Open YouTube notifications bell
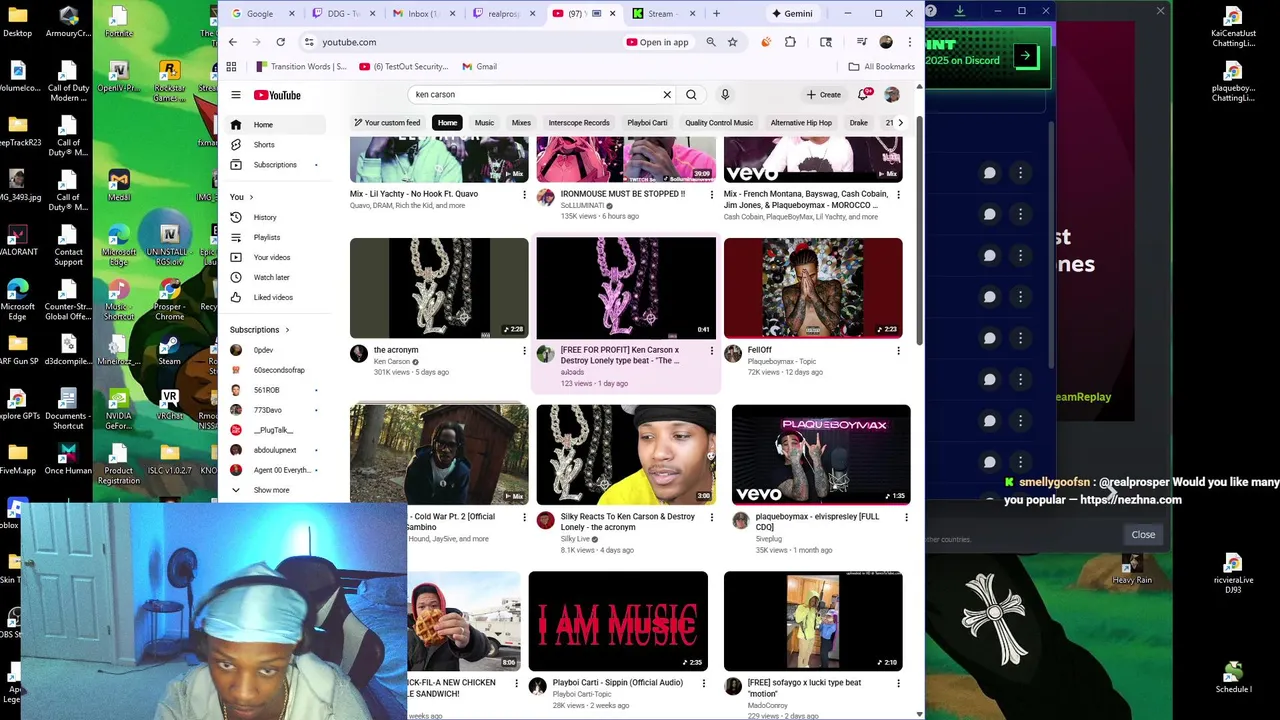 pyautogui.click(x=863, y=95)
